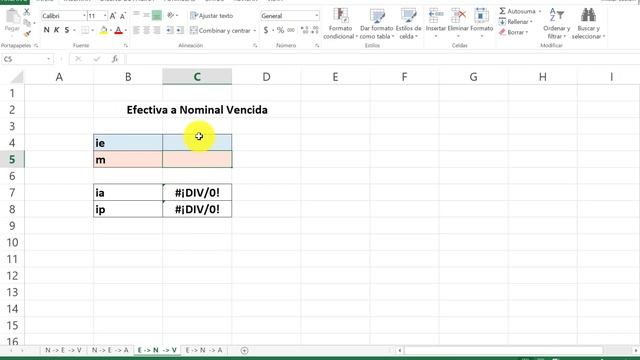The image size is (640, 360).
Task: Open Calibri font name dropdown
Action: point(84,16)
